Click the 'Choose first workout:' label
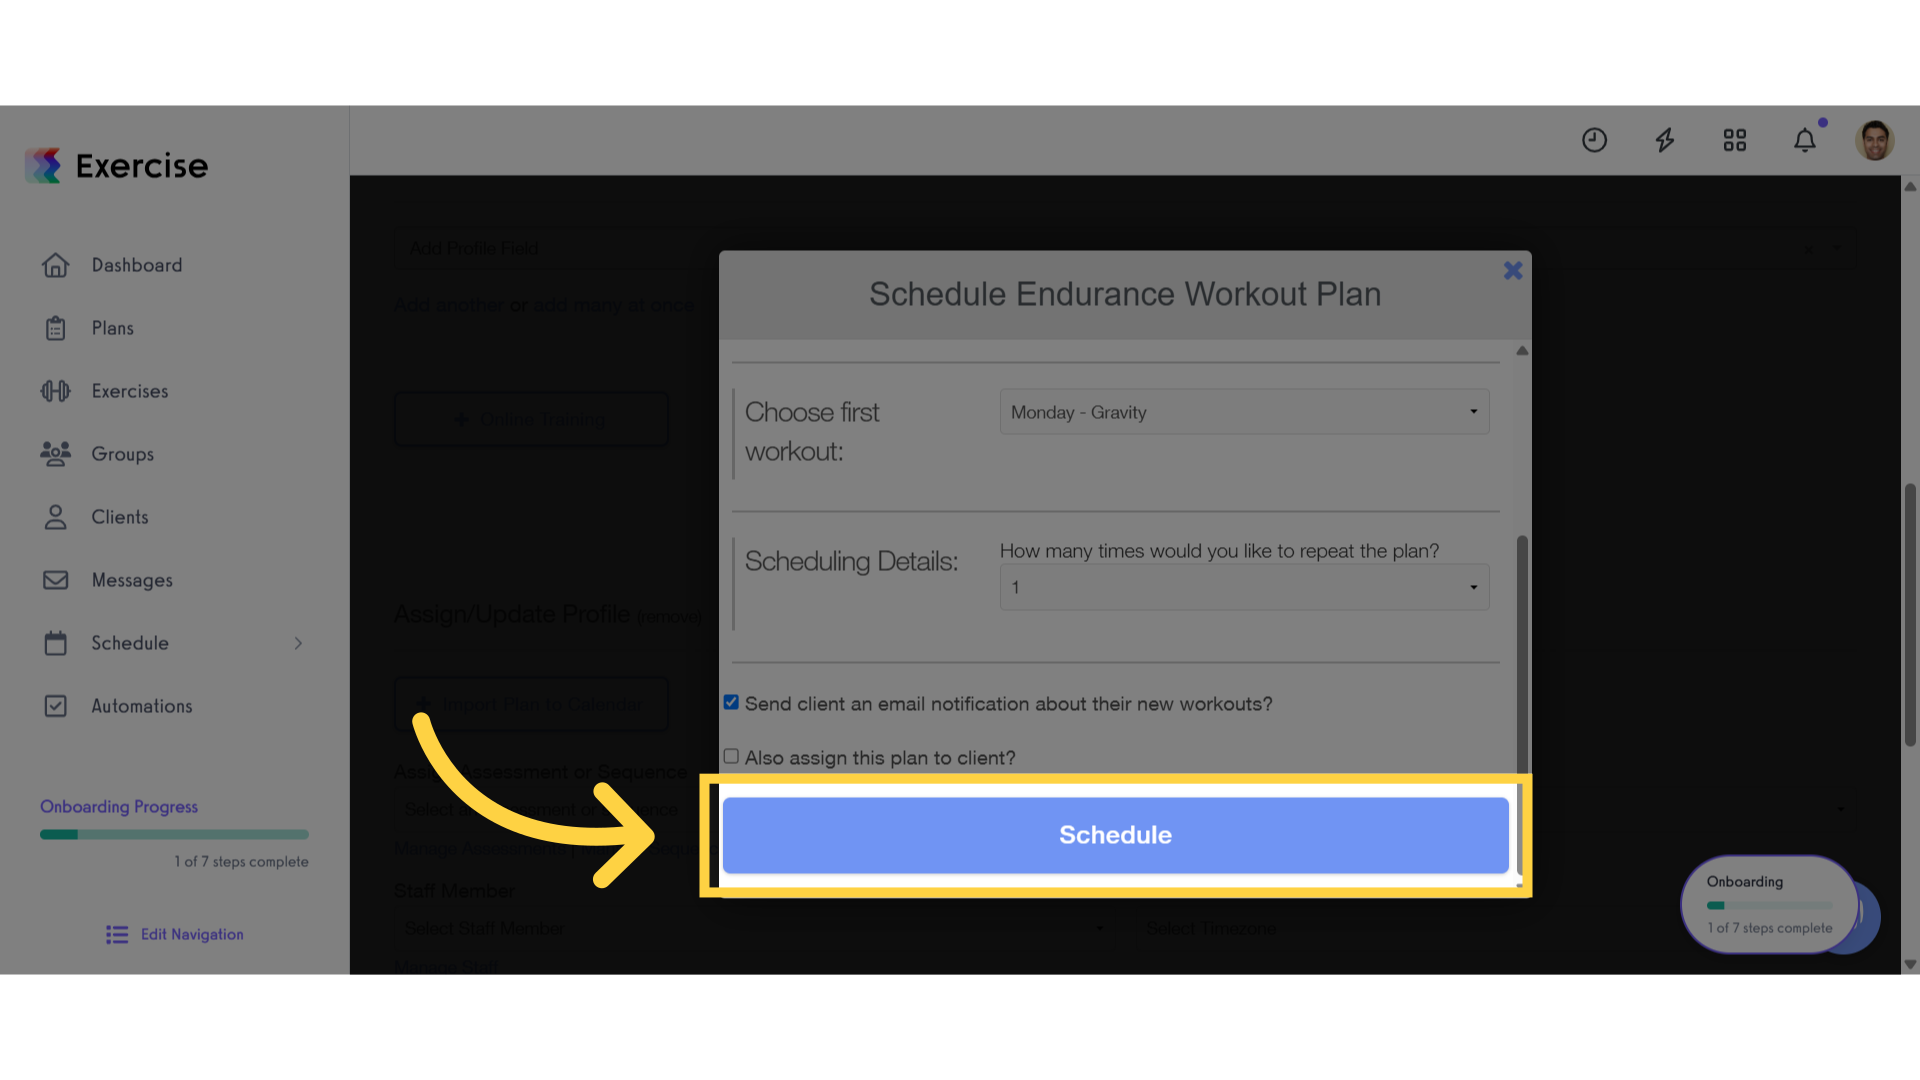The height and width of the screenshot is (1080, 1920). tap(812, 432)
